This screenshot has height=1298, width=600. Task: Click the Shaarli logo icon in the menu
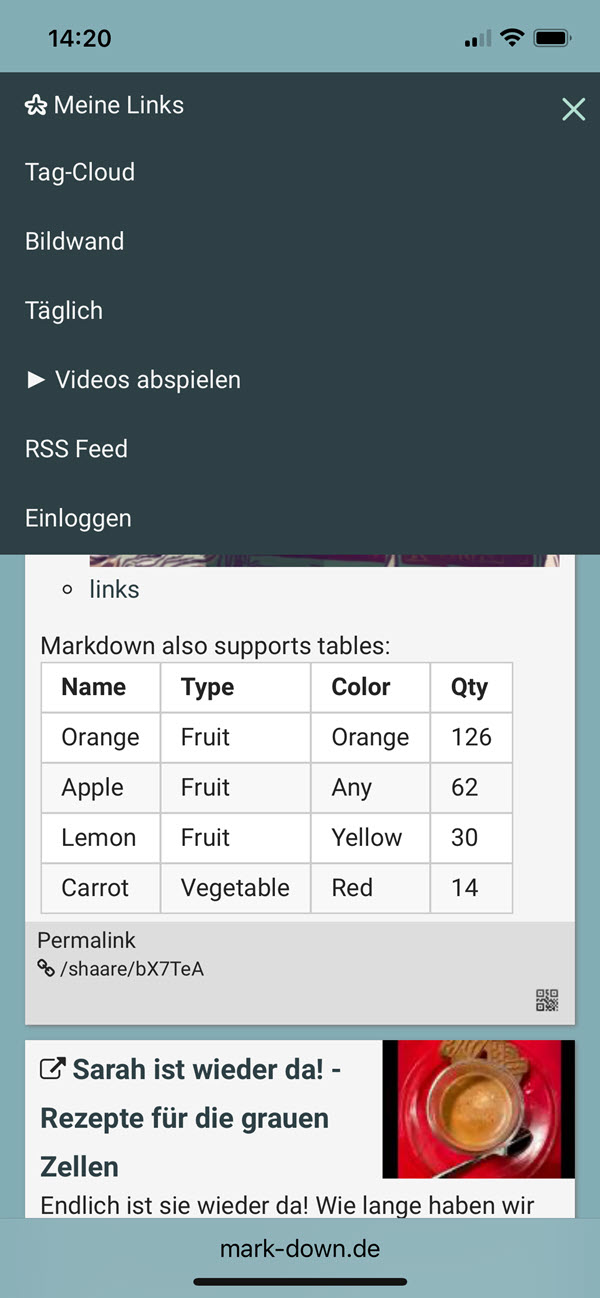pos(36,105)
